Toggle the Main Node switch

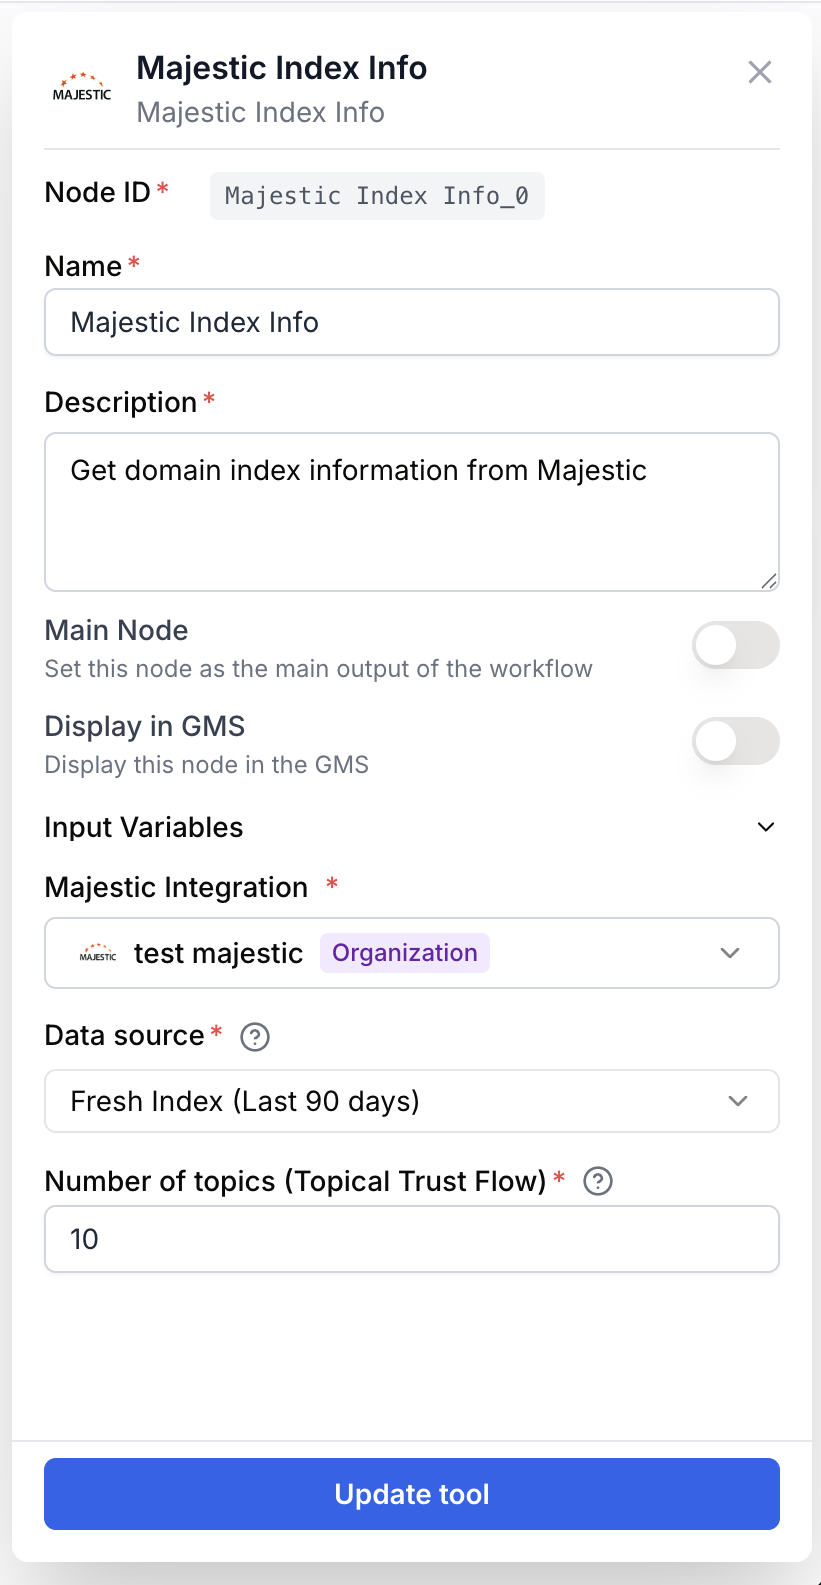pos(736,645)
